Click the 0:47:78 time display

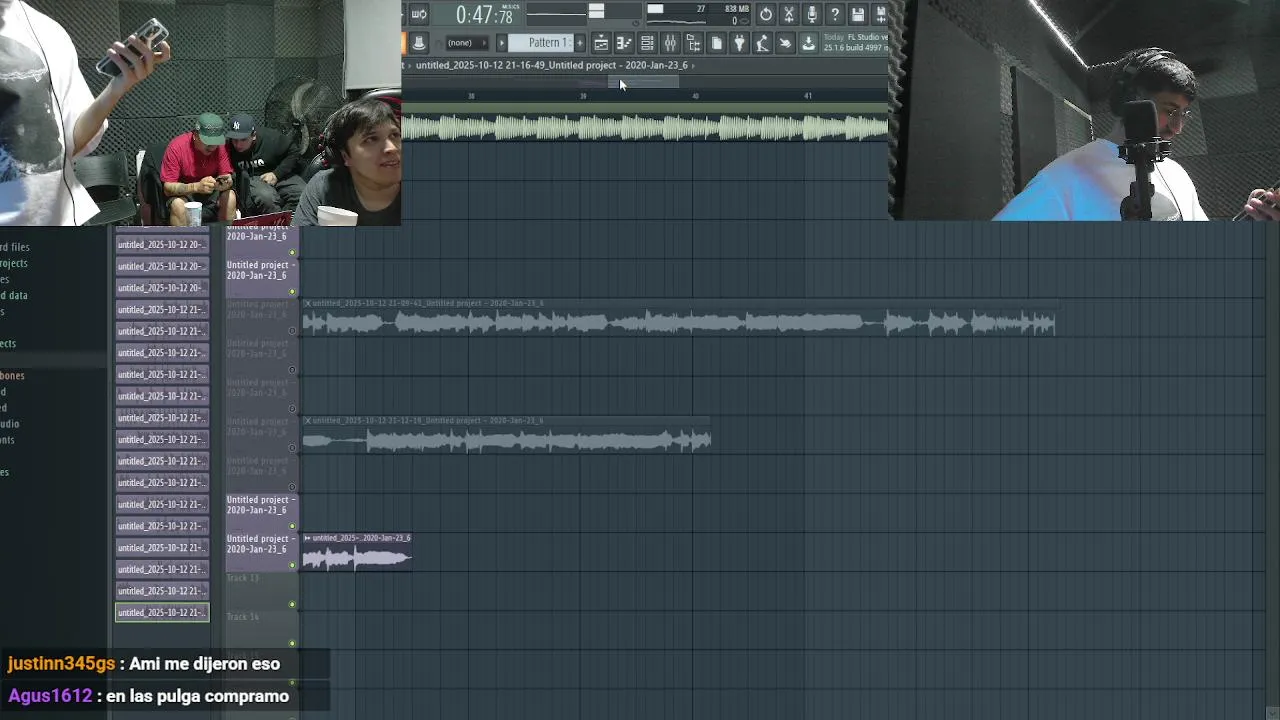[484, 15]
